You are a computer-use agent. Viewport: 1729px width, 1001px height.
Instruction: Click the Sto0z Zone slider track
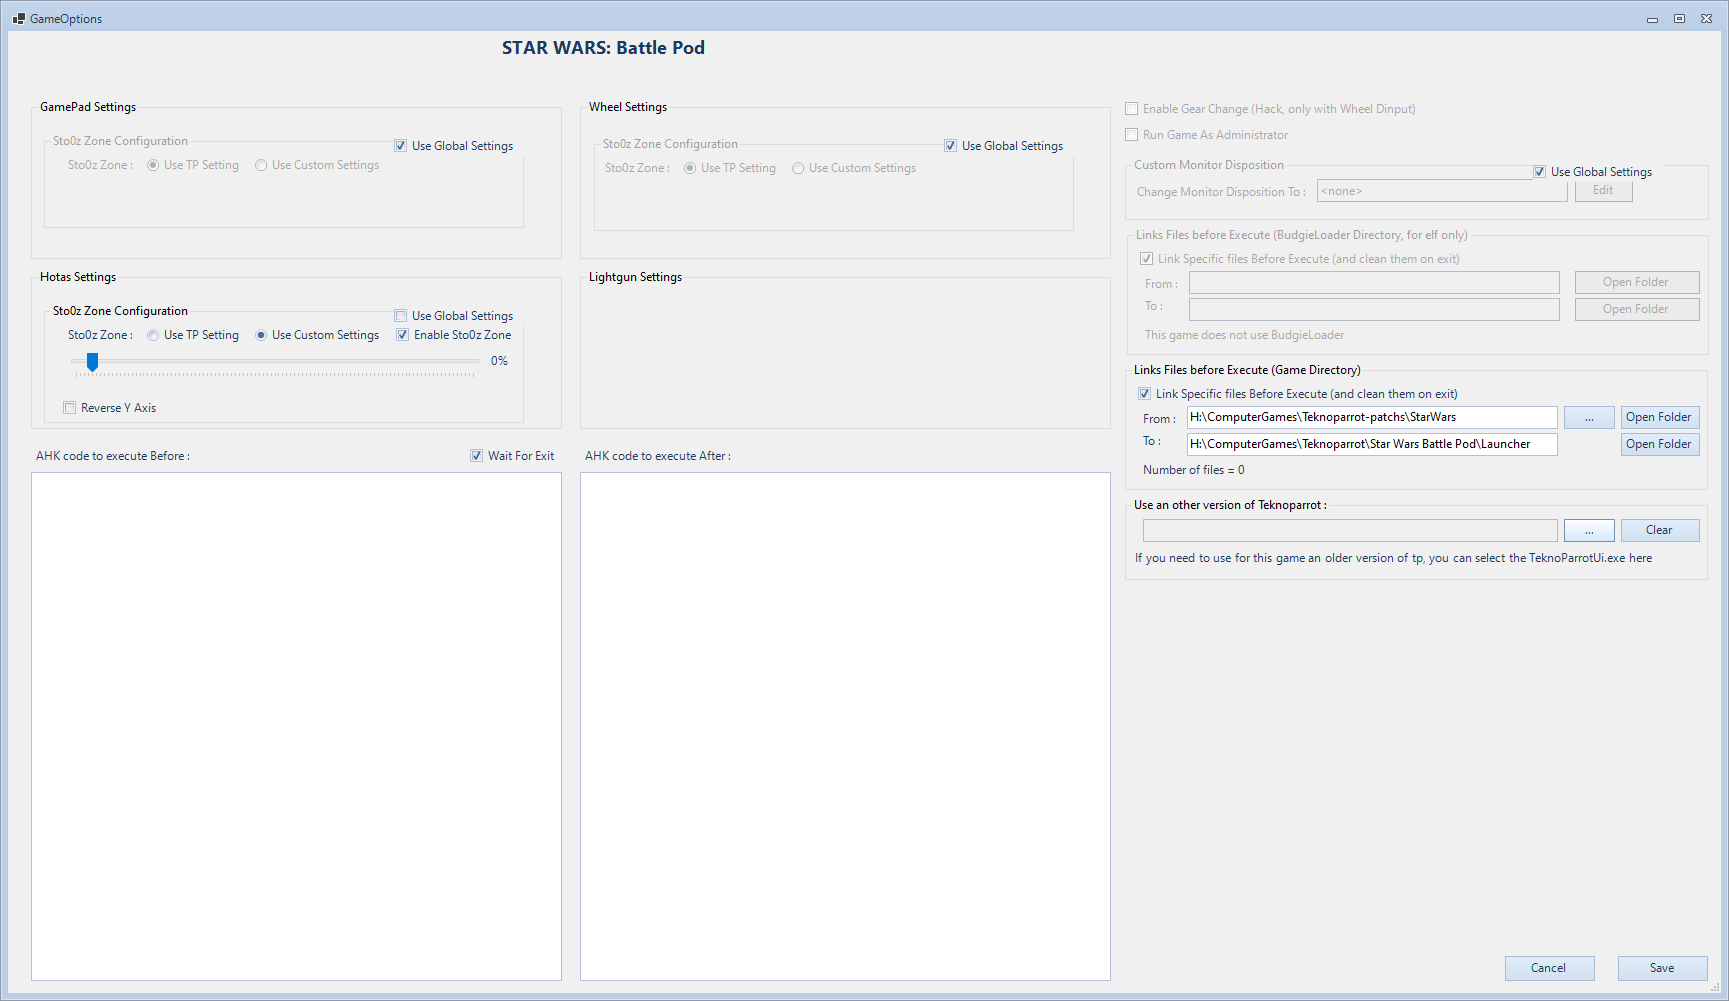click(273, 361)
